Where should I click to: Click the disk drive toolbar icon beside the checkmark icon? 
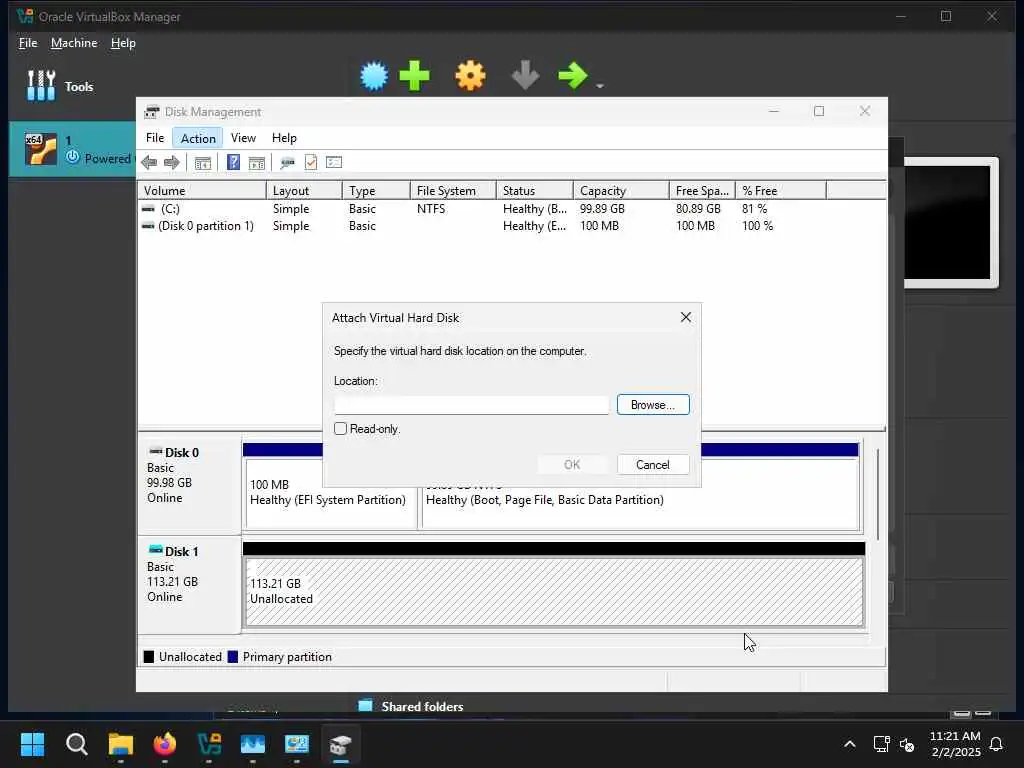287,163
